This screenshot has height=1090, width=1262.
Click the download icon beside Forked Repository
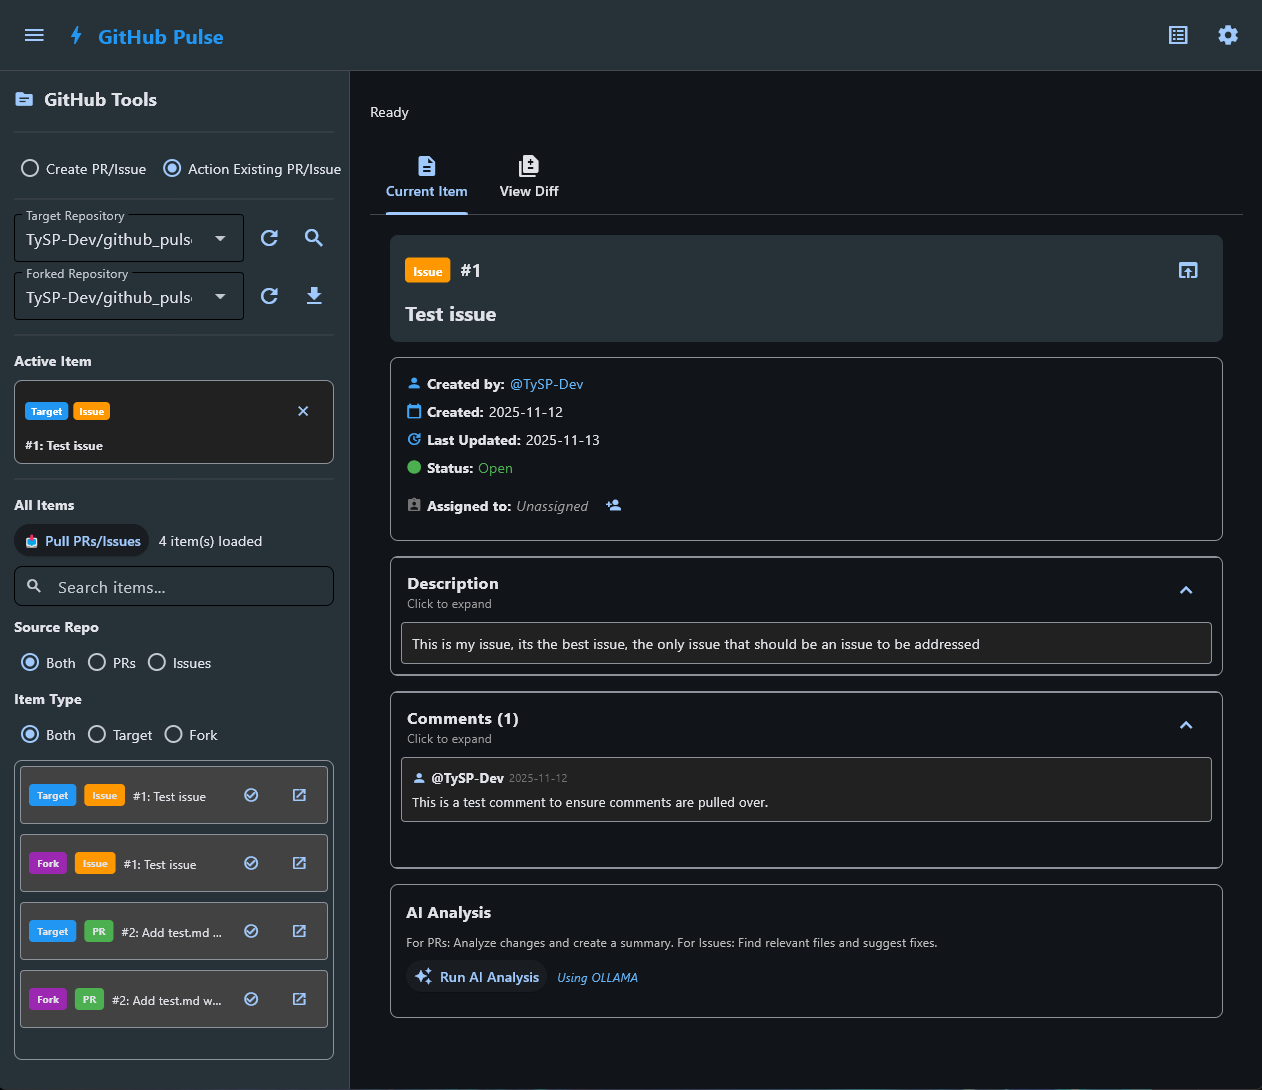pyautogui.click(x=314, y=296)
